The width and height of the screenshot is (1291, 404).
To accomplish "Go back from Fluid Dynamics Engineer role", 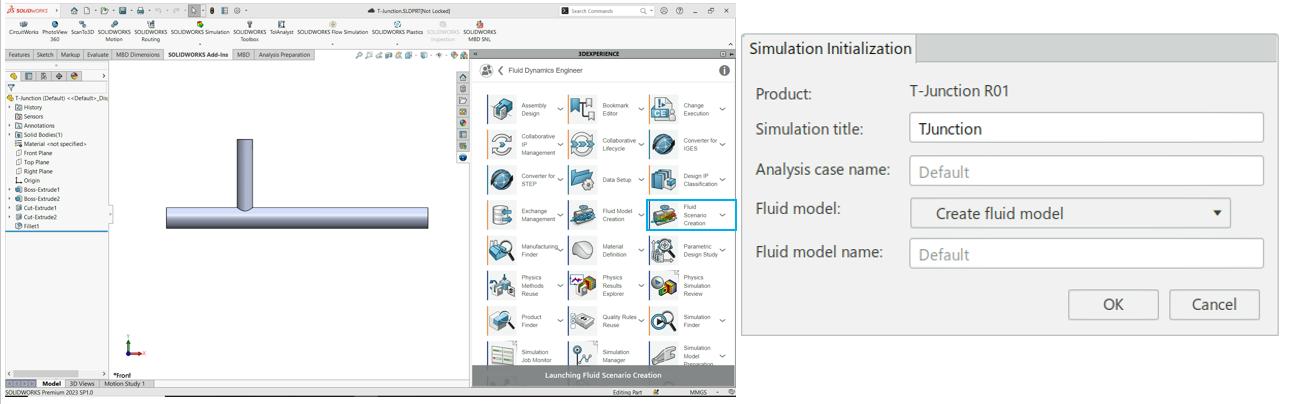I will pos(502,71).
